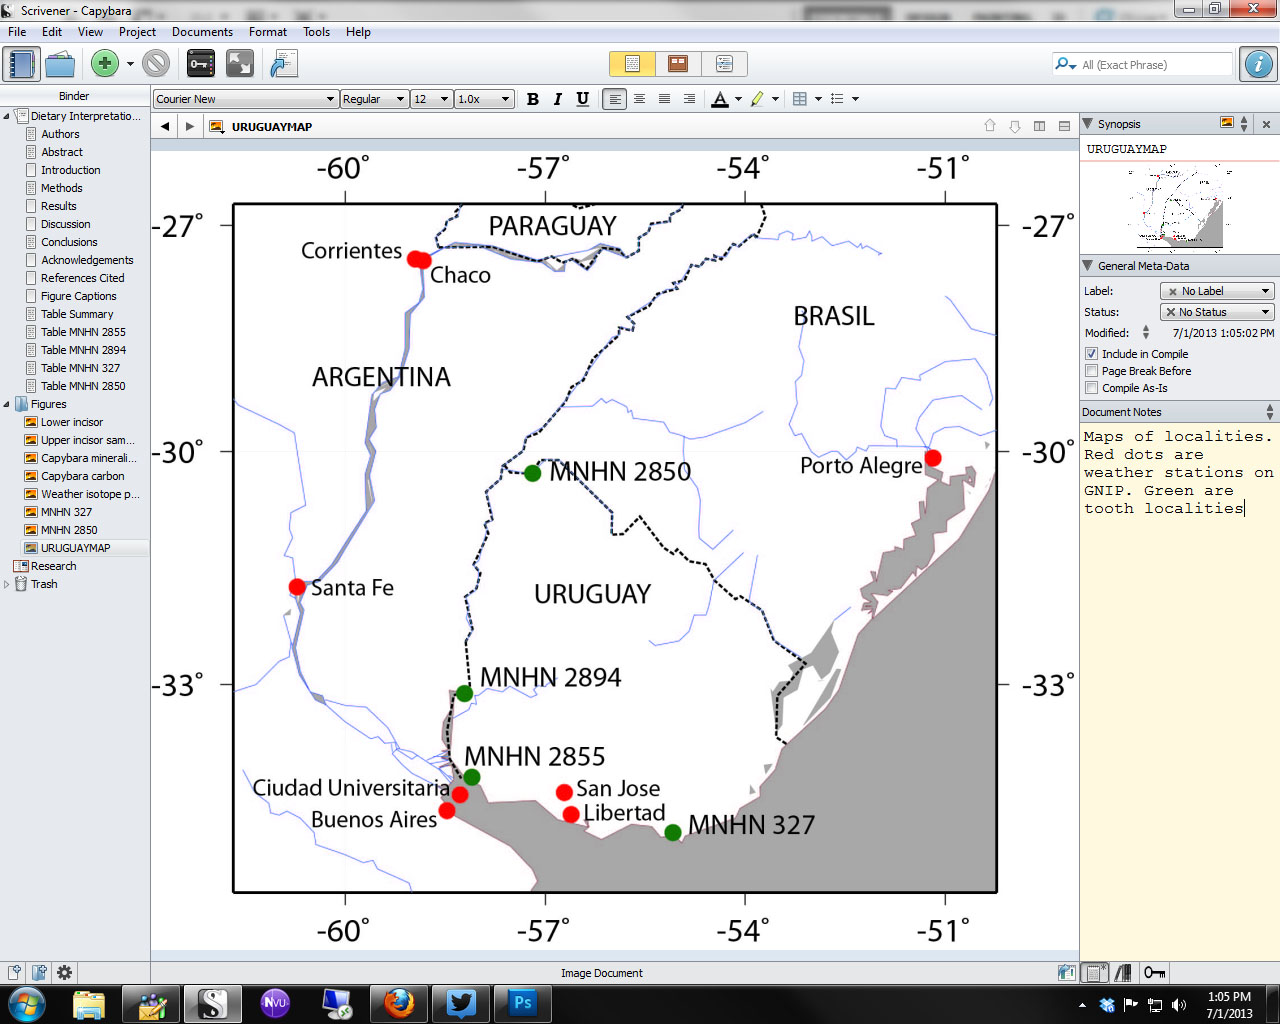Click the Compose full screen icon
Image resolution: width=1280 pixels, height=1024 pixels.
click(x=240, y=64)
